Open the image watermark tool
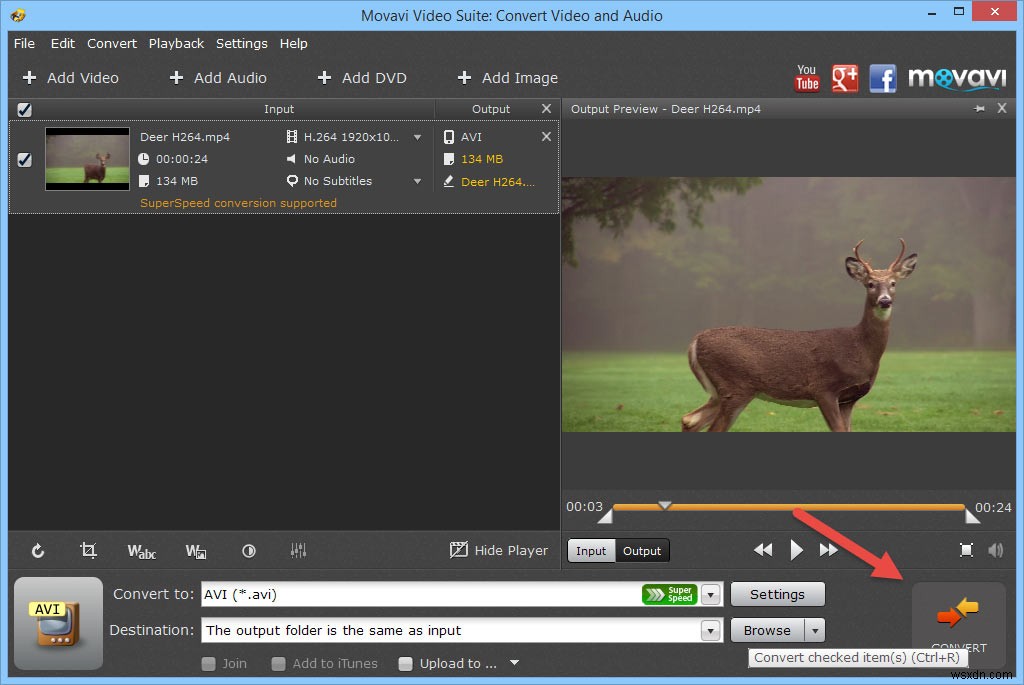 pyautogui.click(x=196, y=550)
